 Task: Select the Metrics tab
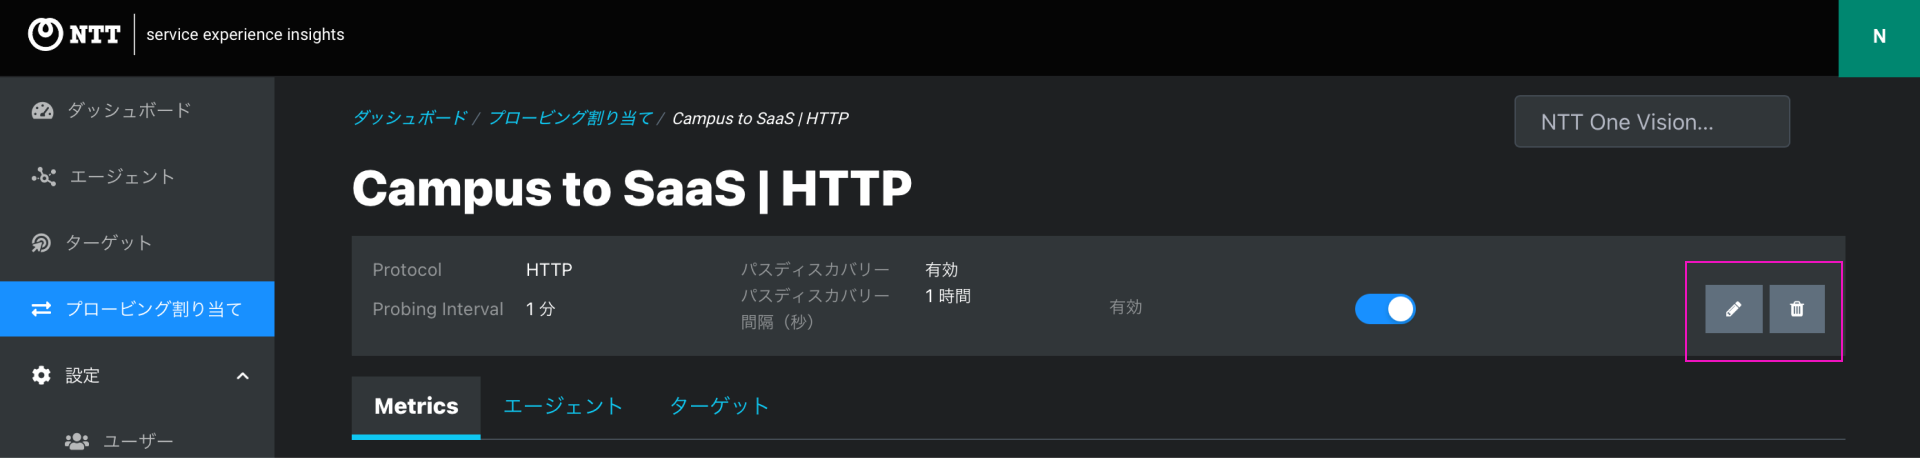point(416,406)
